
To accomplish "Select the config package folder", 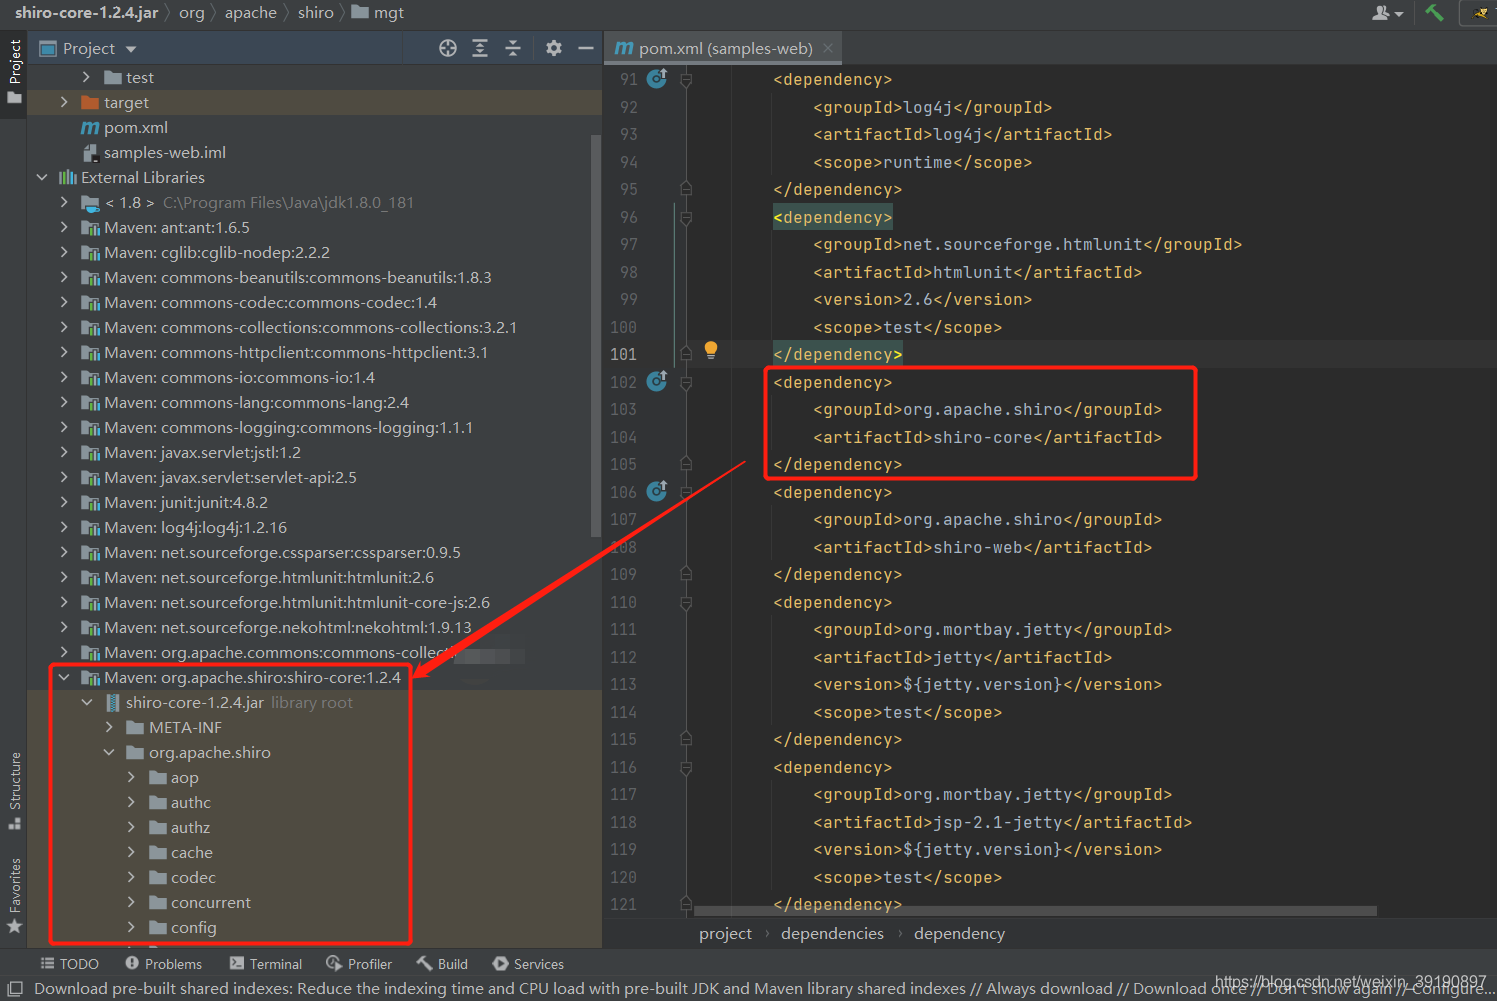I will click(183, 927).
